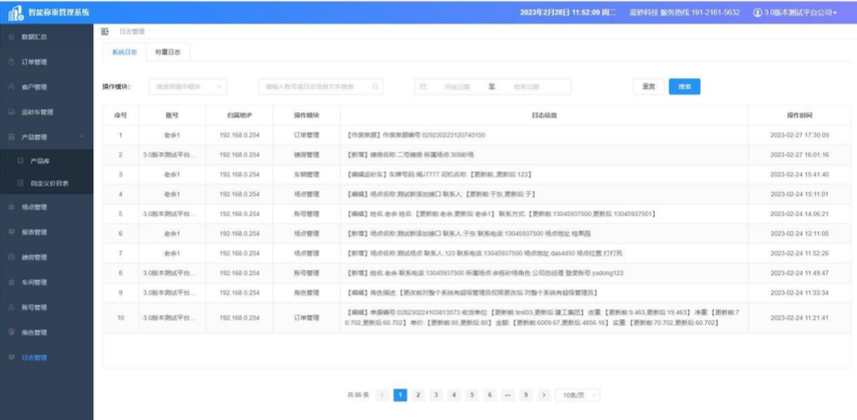Click the 账号管理 user icon

pyautogui.click(x=11, y=307)
